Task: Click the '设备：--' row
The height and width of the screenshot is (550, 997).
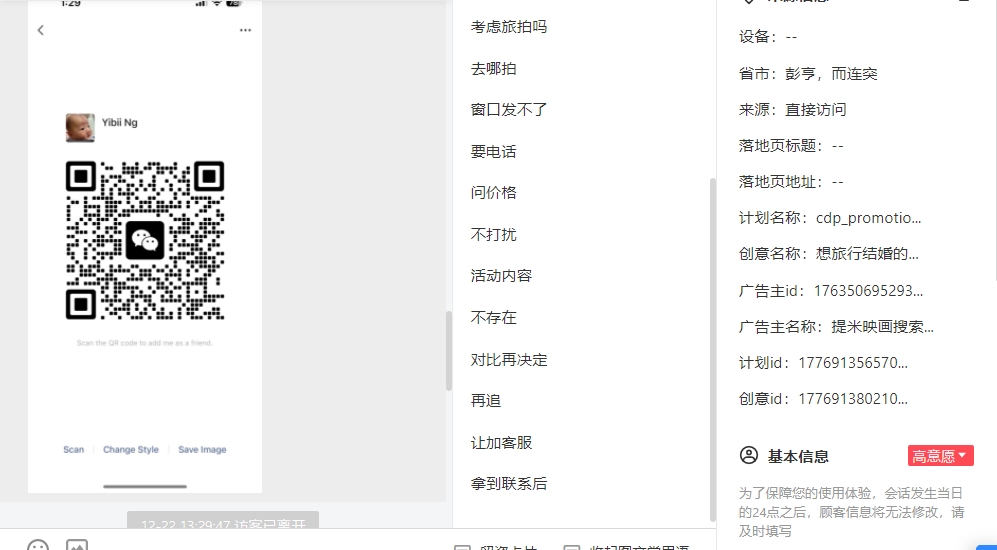Action: click(x=768, y=37)
